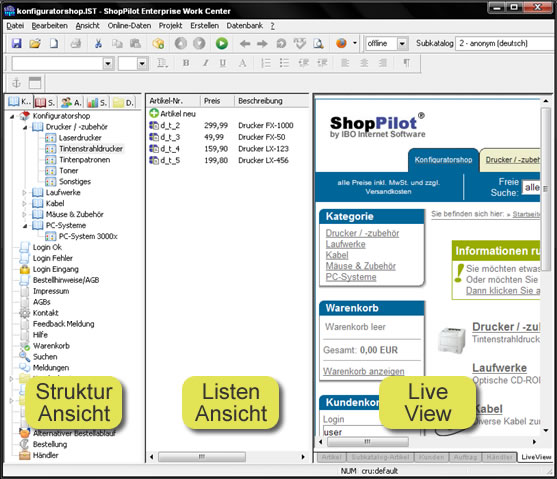The image size is (557, 479).
Task: Toggle Underline formatting
Action: [x=223, y=63]
